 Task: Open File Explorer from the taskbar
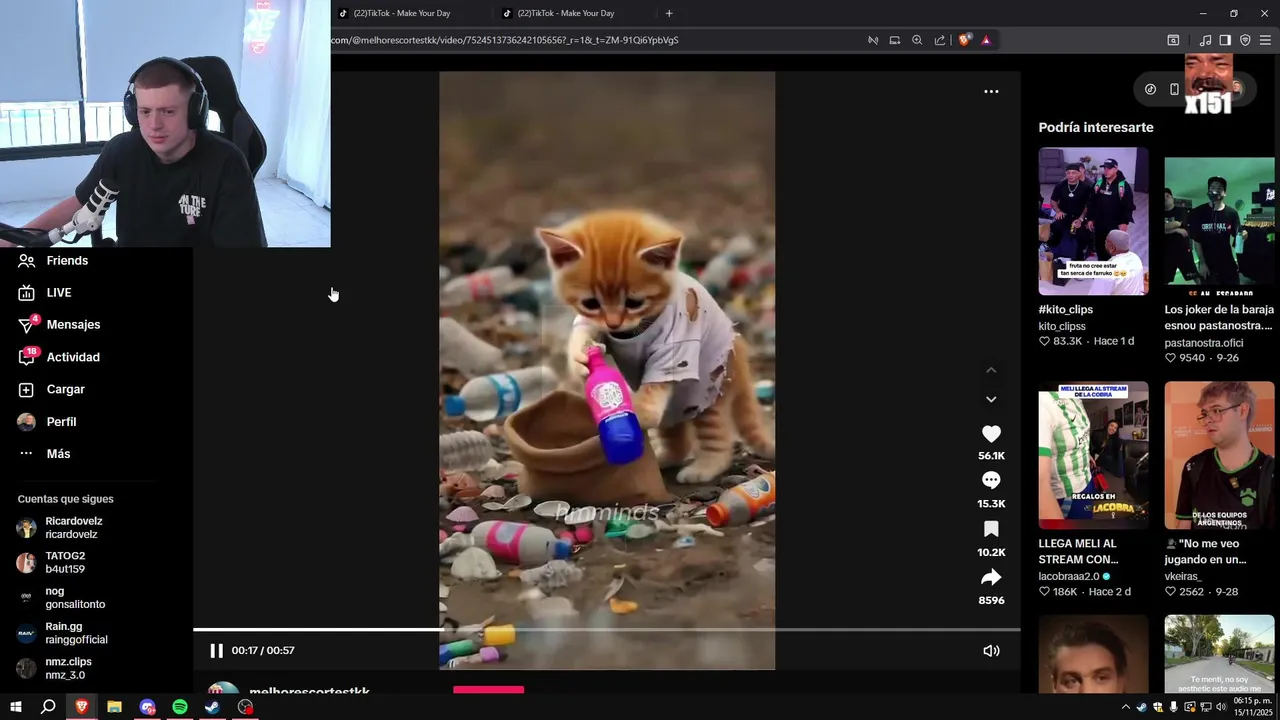(114, 707)
